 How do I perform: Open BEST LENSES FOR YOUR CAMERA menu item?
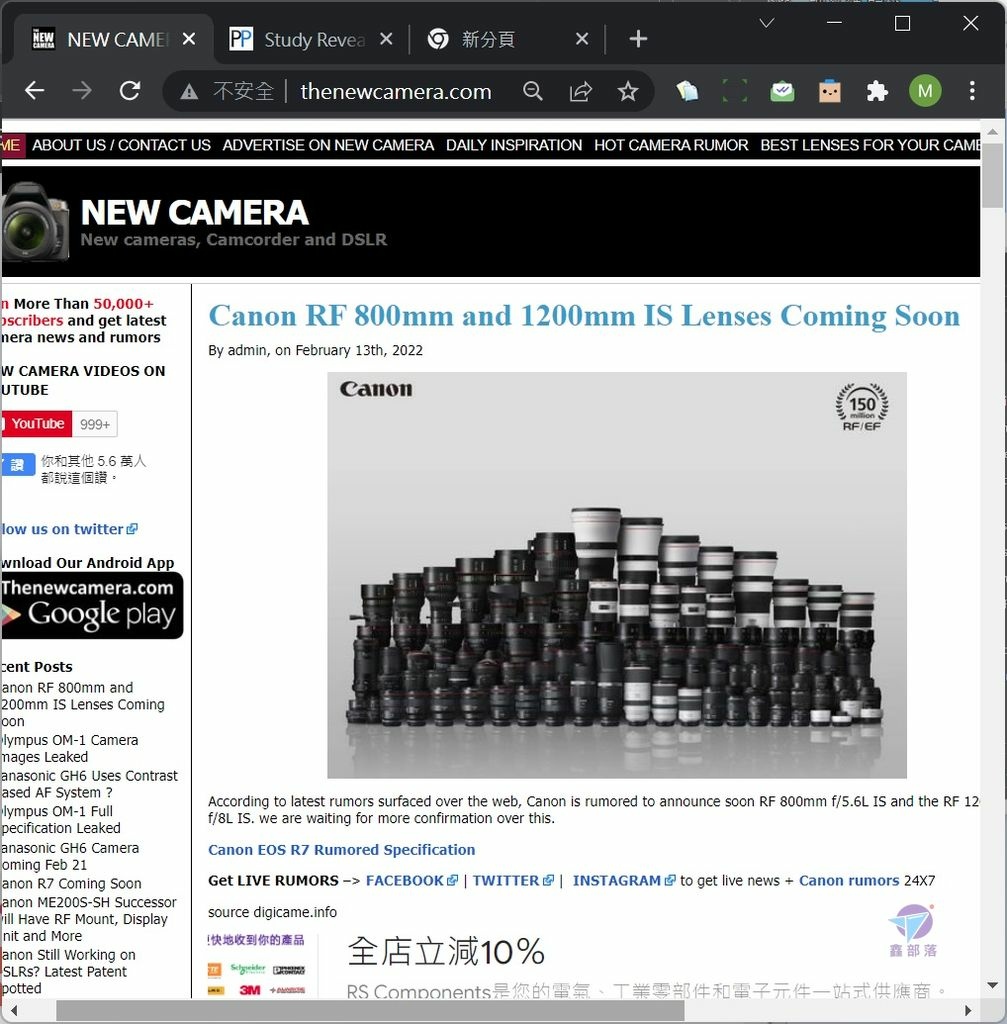[x=870, y=145]
